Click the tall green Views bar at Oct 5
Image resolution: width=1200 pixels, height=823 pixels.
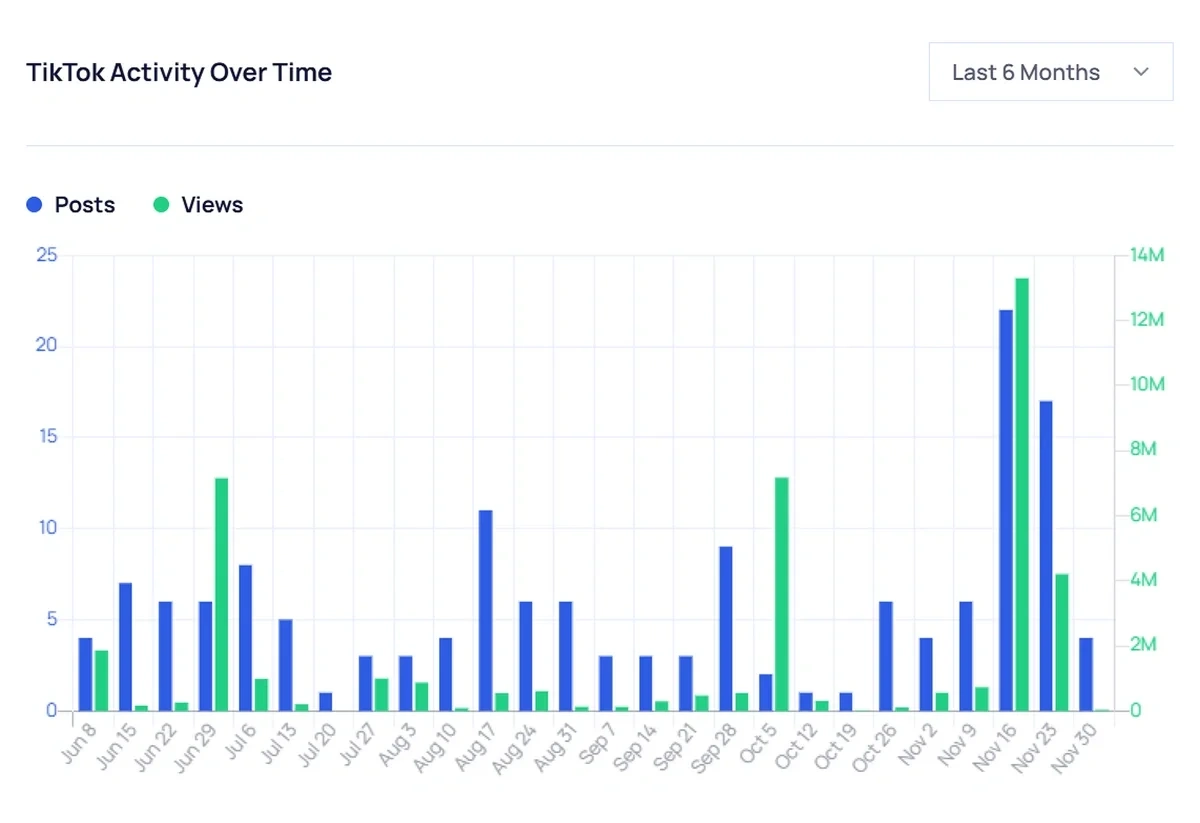pos(779,590)
